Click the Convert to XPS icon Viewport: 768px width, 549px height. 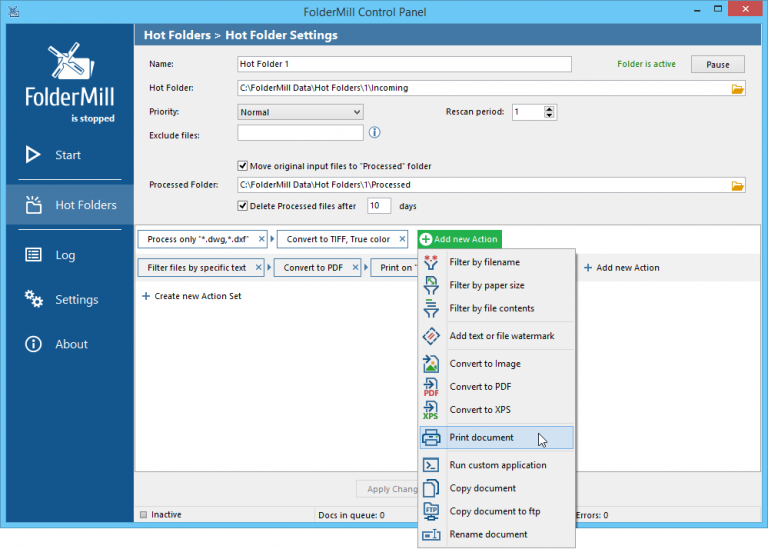click(431, 410)
